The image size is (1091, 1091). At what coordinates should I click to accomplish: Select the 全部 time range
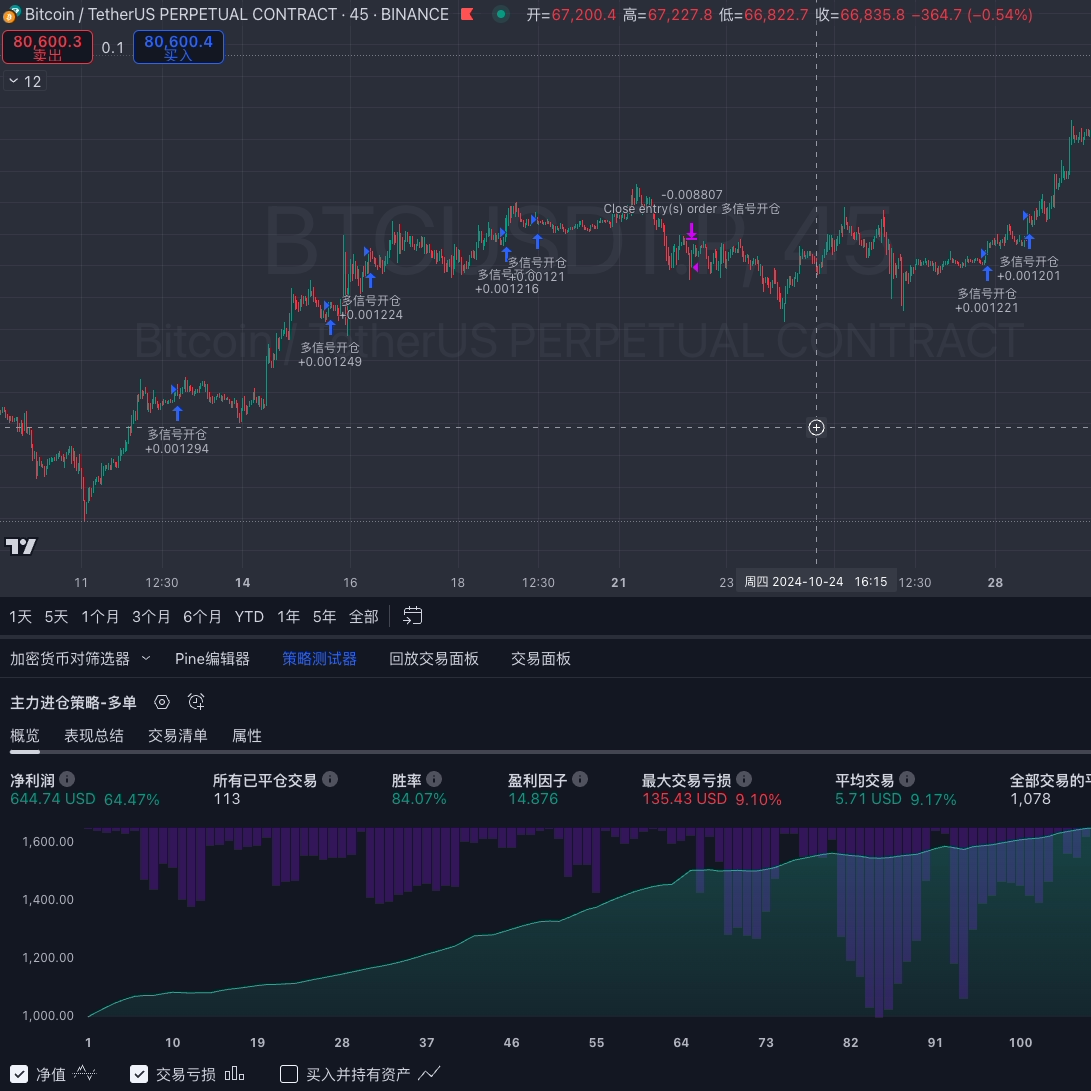363,616
